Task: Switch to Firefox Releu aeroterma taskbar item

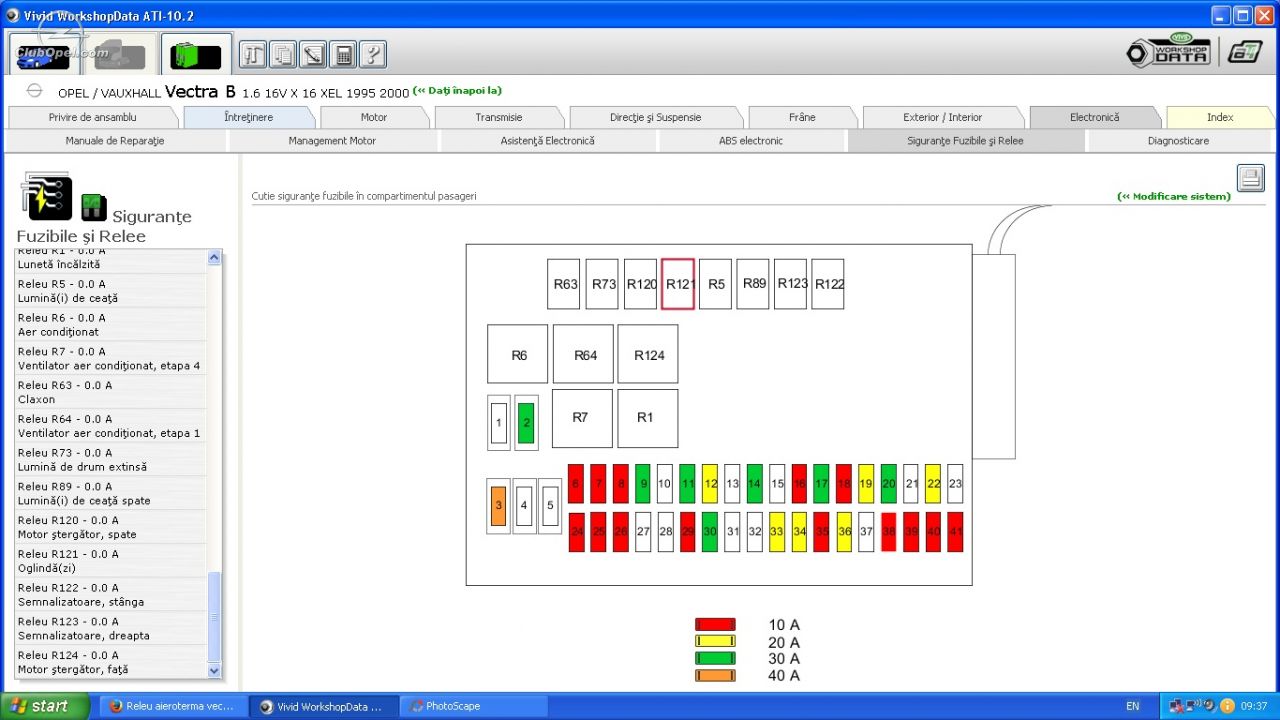Action: pyautogui.click(x=172, y=706)
